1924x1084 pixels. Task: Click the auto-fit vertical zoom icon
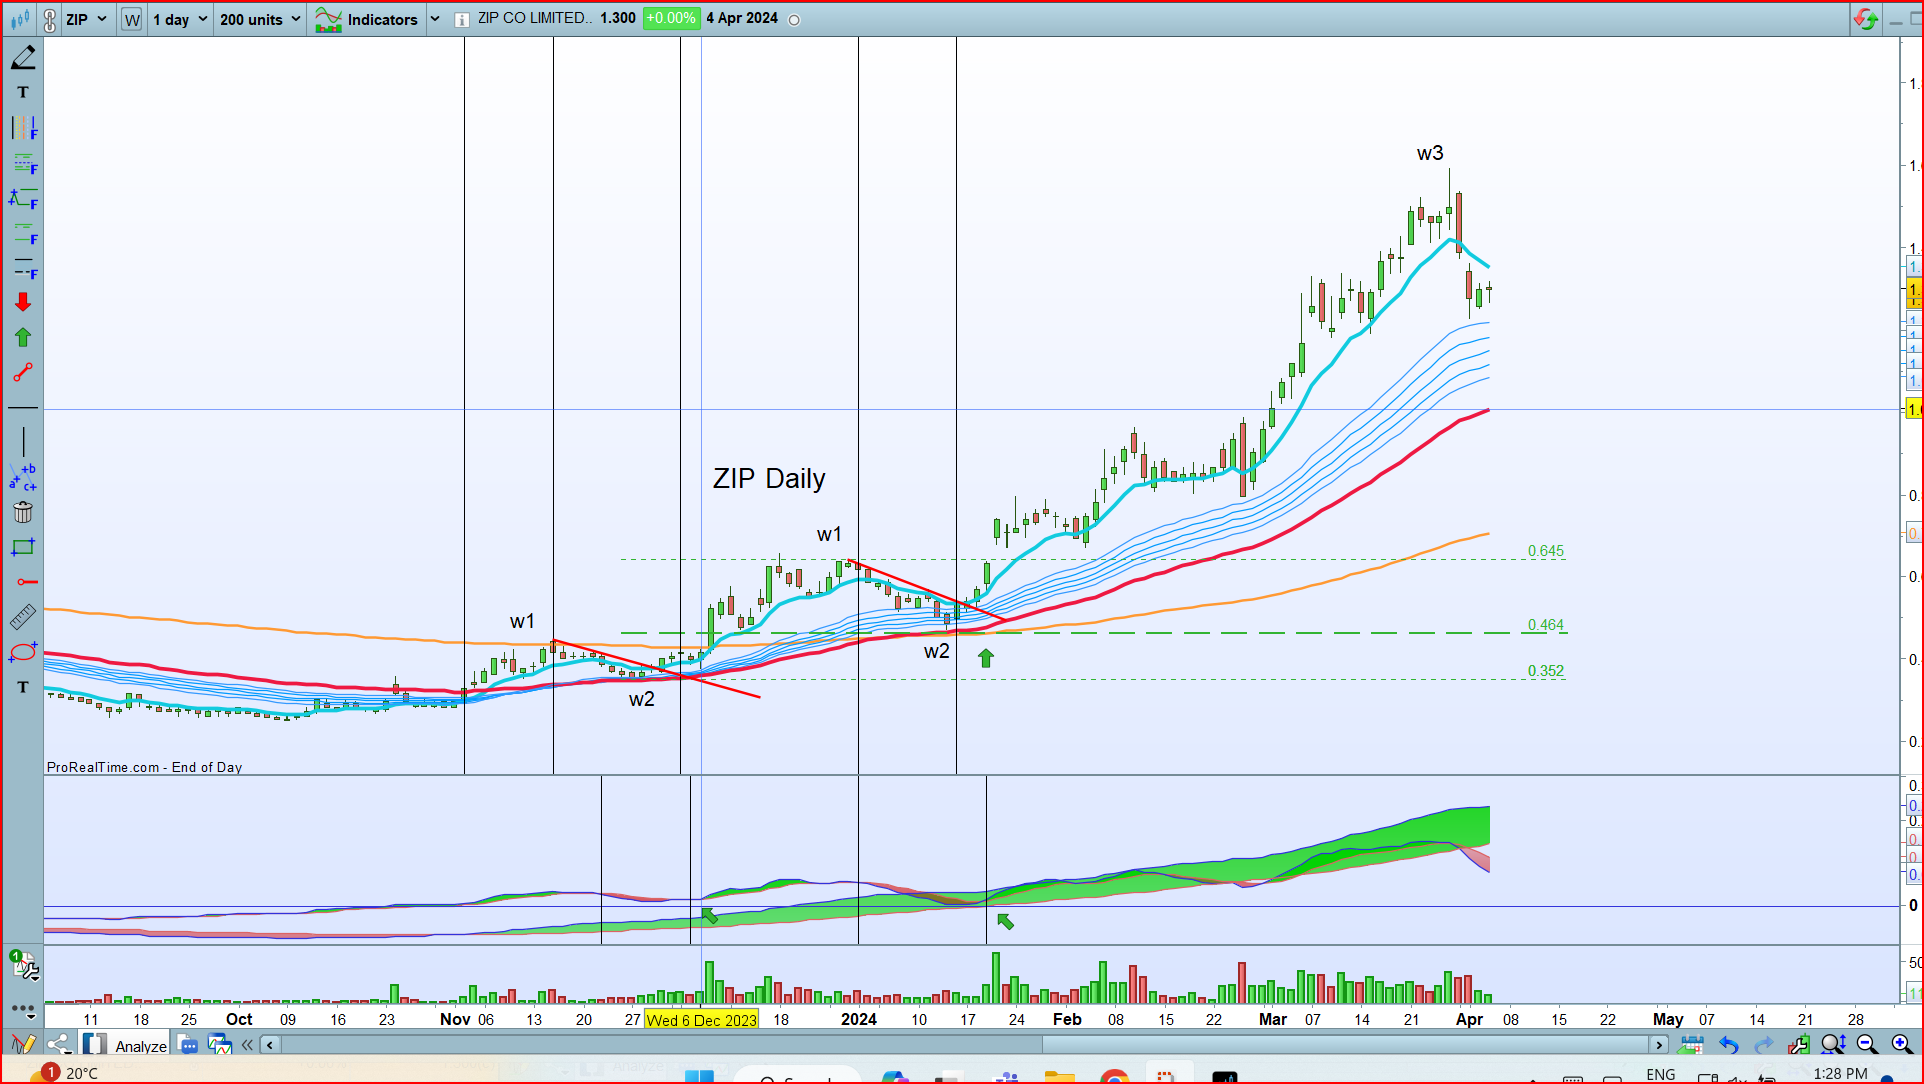click(x=1833, y=1045)
